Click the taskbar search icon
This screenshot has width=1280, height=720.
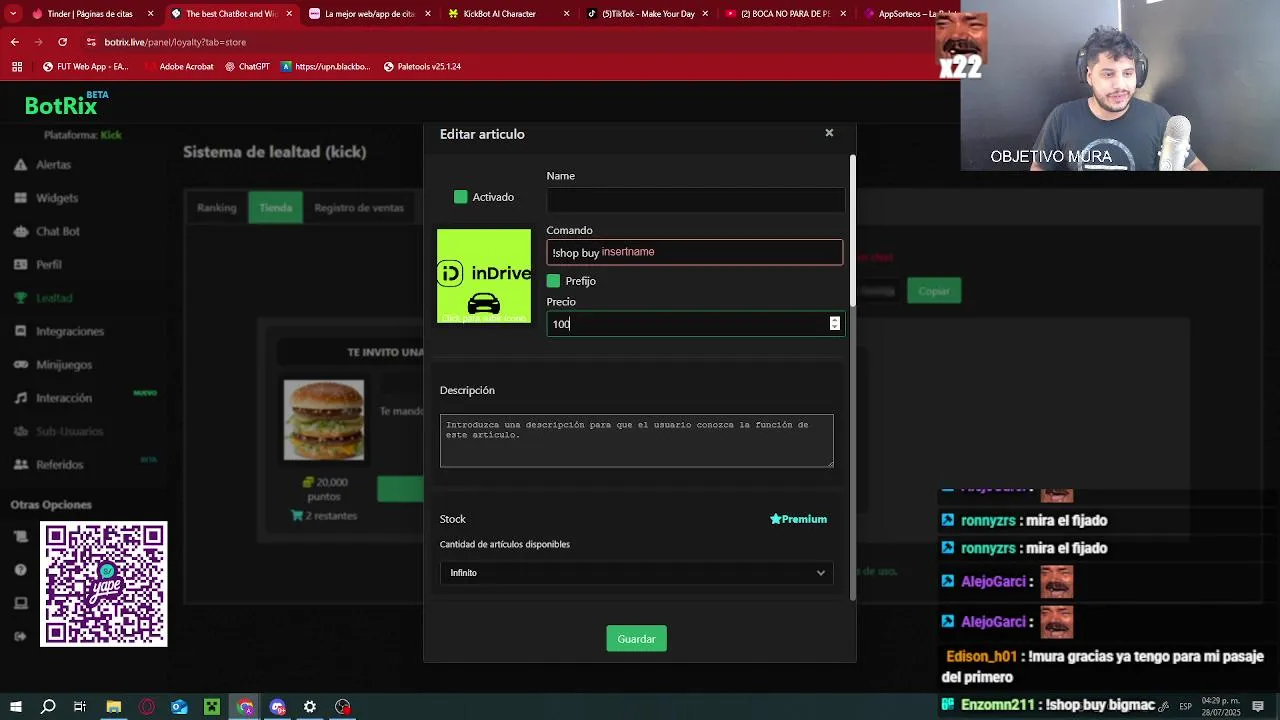[x=48, y=707]
